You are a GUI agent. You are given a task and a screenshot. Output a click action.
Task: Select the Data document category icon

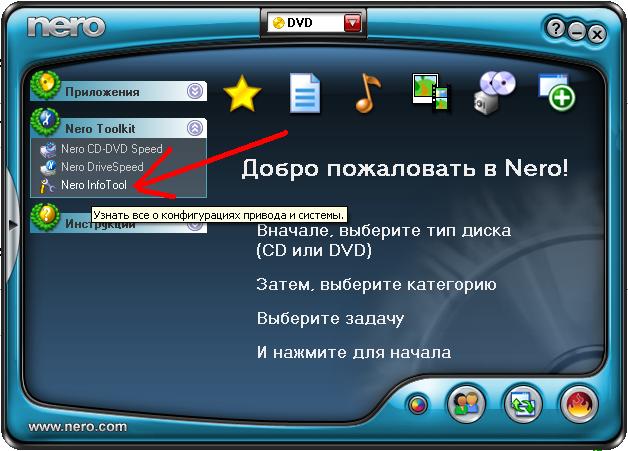[305, 93]
